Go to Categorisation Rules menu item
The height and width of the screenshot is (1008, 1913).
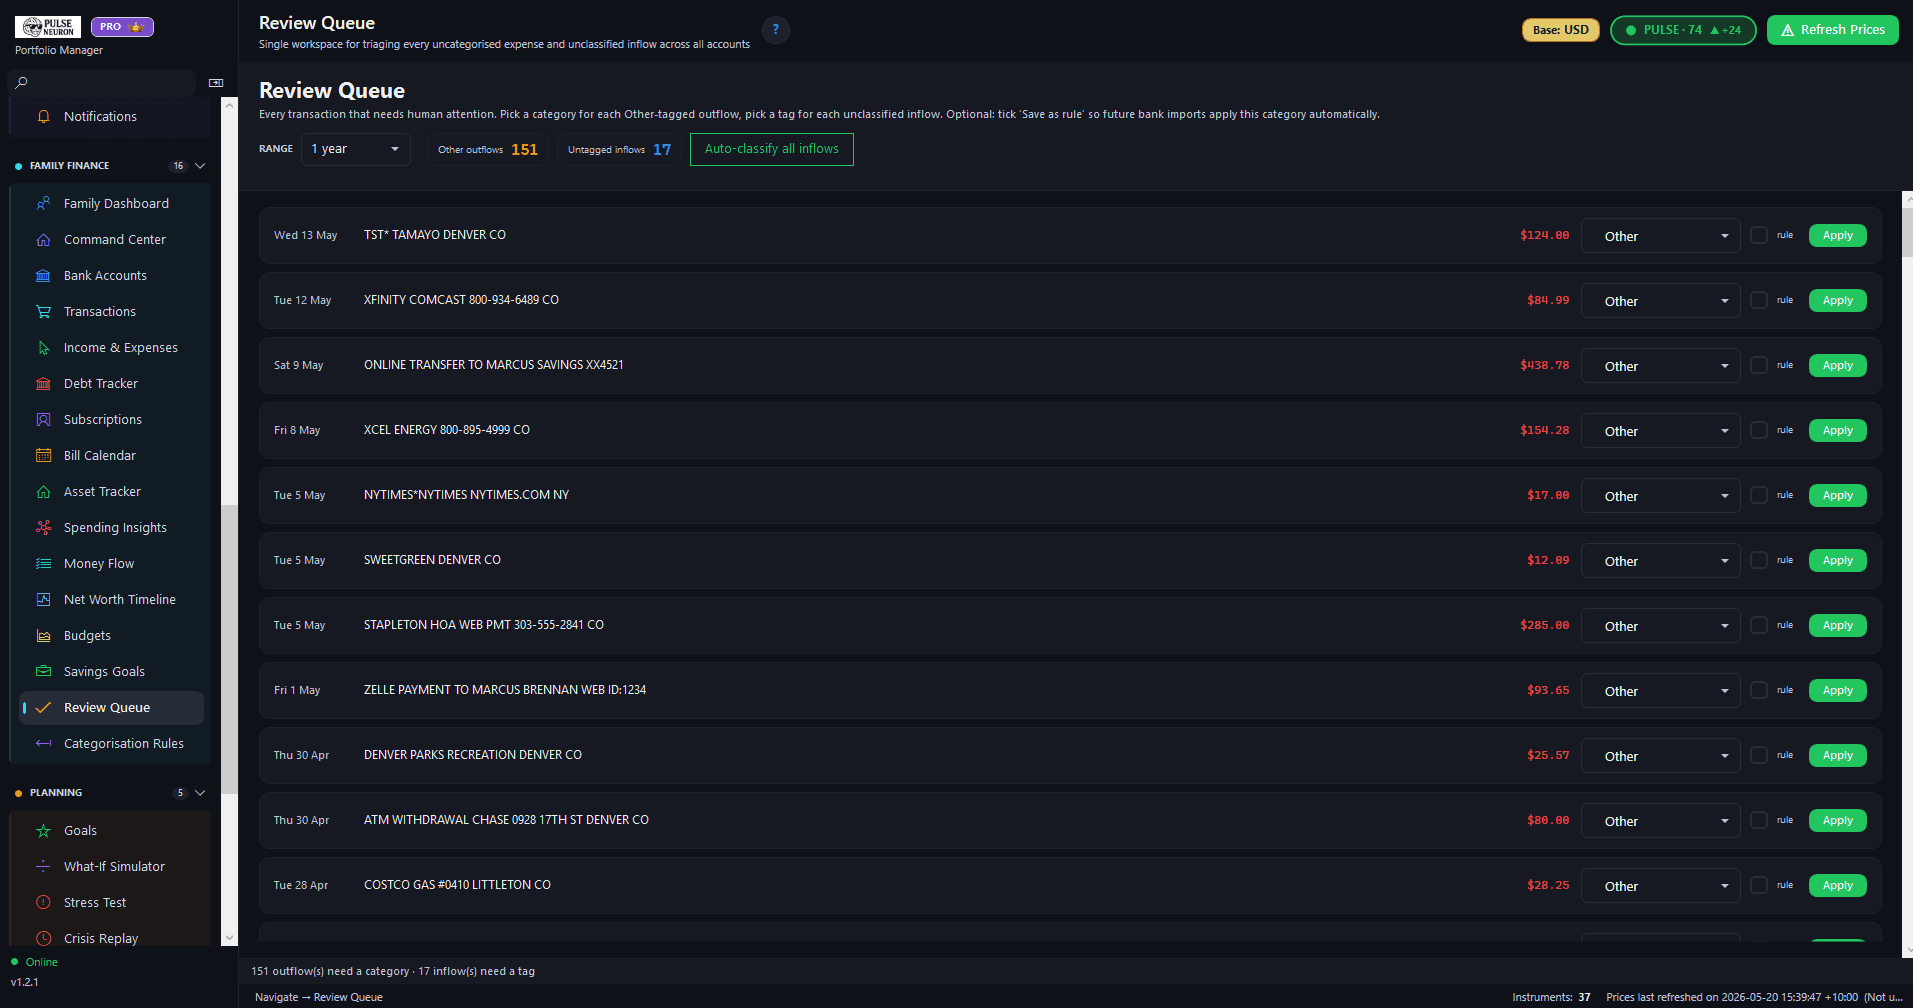click(111, 743)
